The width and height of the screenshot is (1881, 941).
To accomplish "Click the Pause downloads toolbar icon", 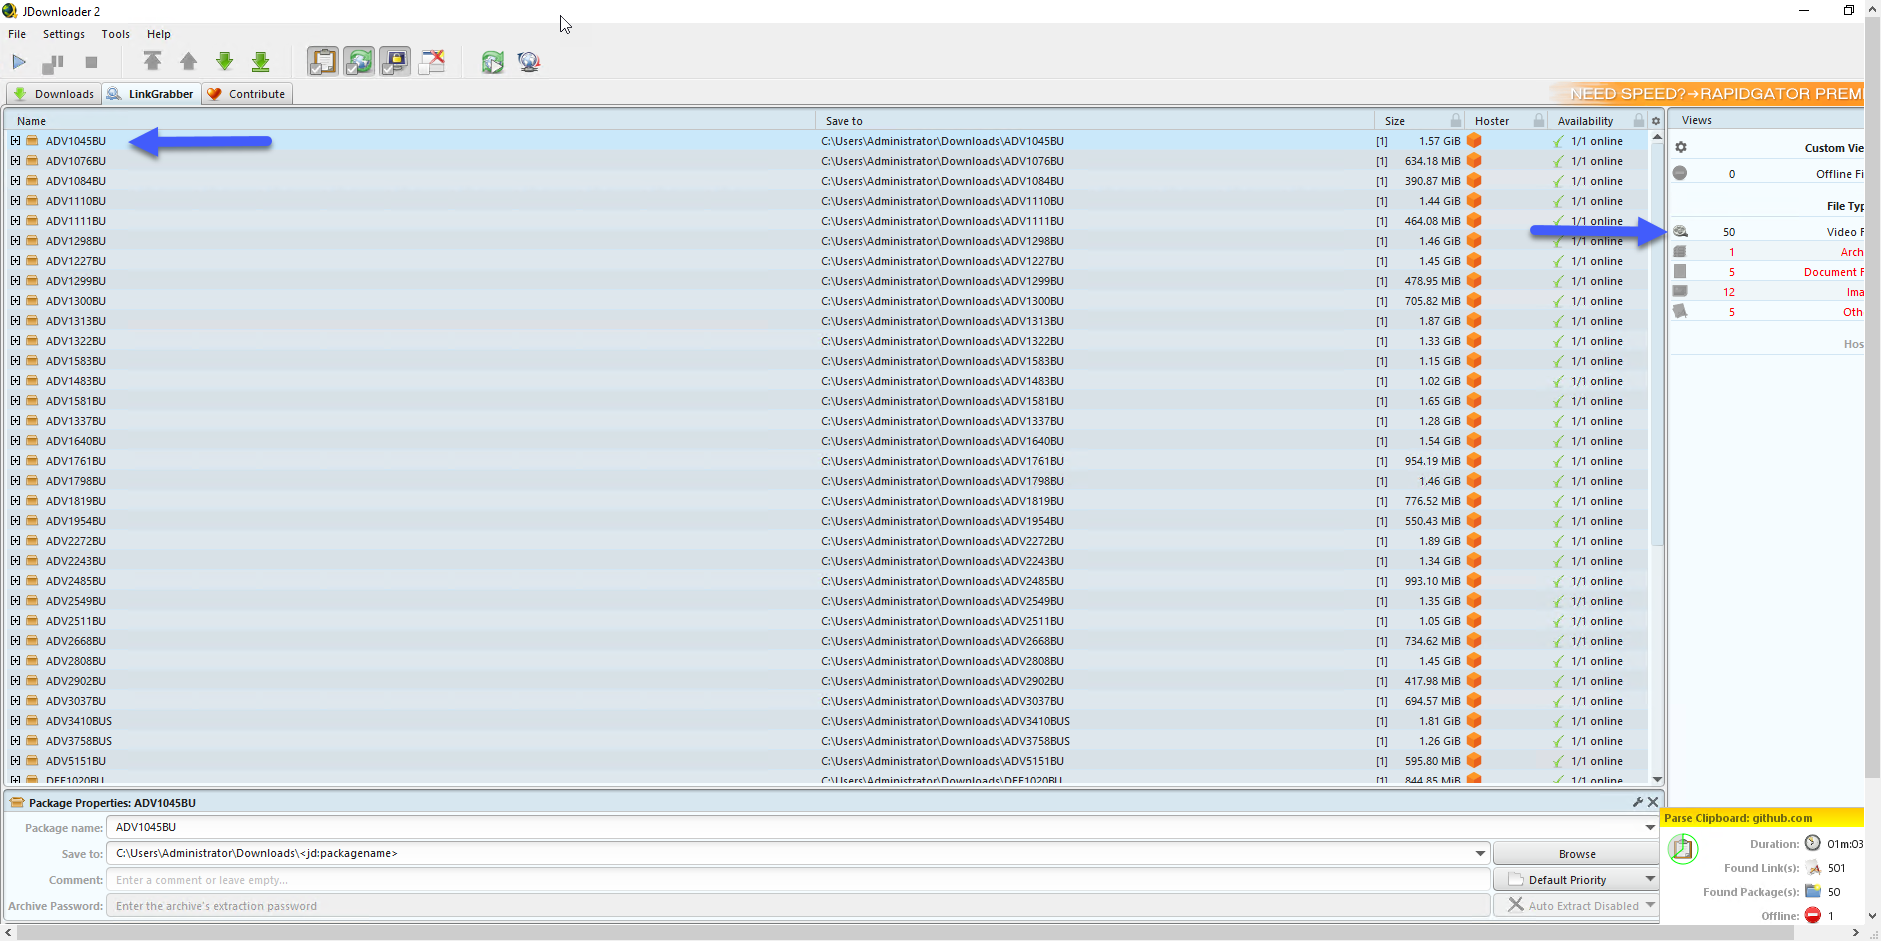I will [53, 63].
